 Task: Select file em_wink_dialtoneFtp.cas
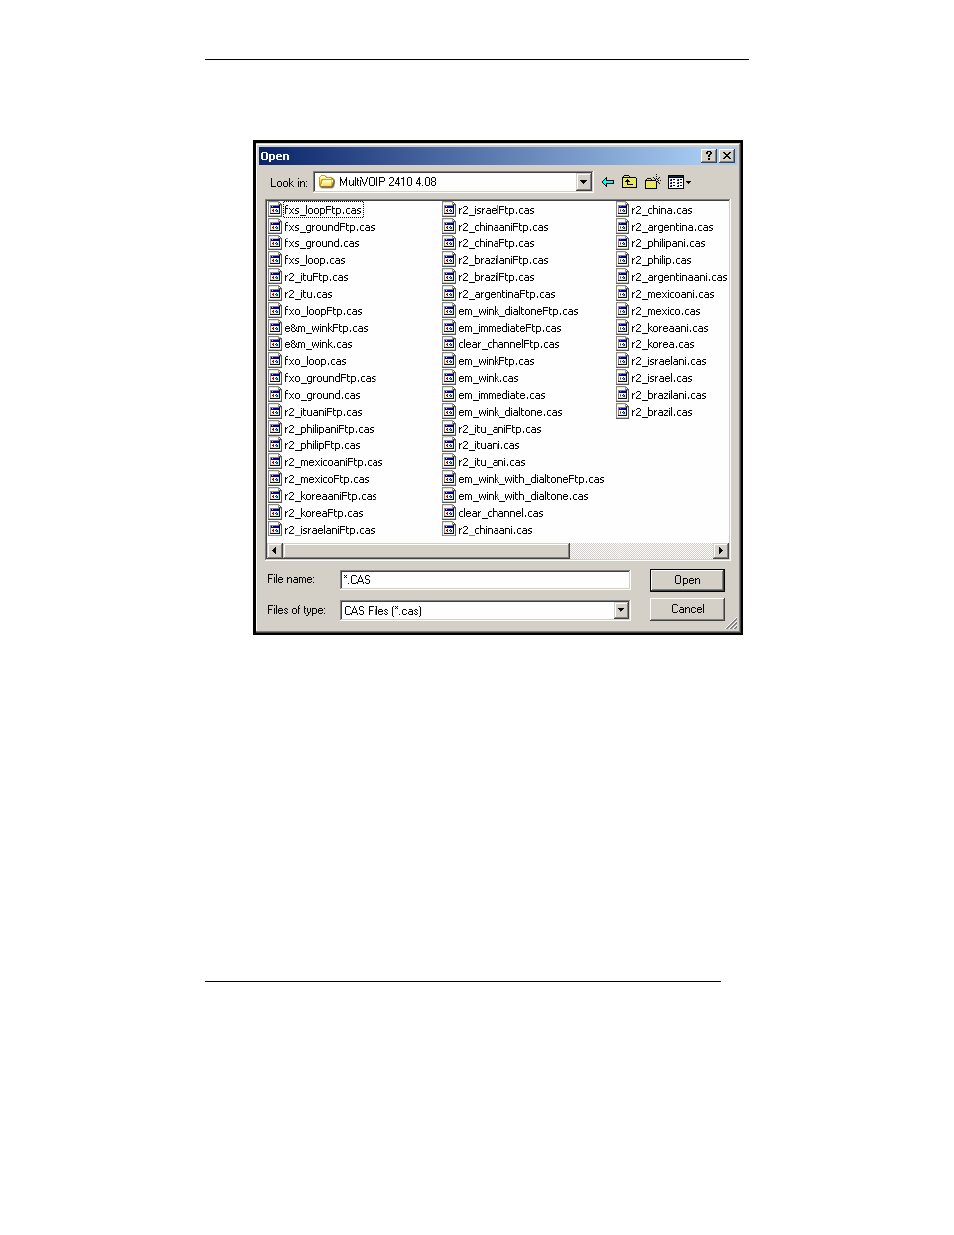pyautogui.click(x=518, y=311)
